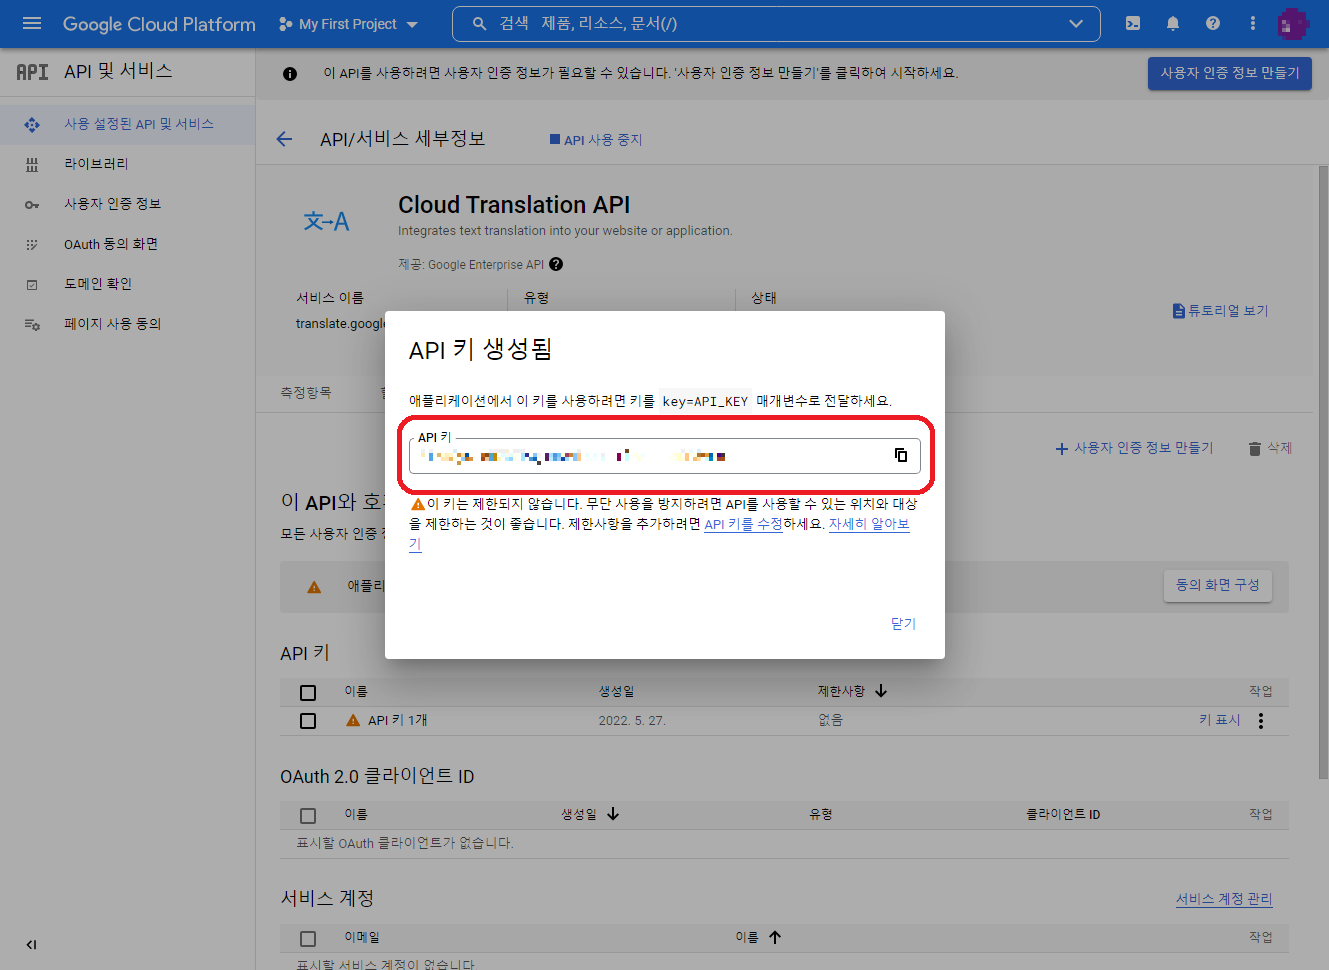Click inside the search input field
This screenshot has width=1329, height=970.
(700, 23)
